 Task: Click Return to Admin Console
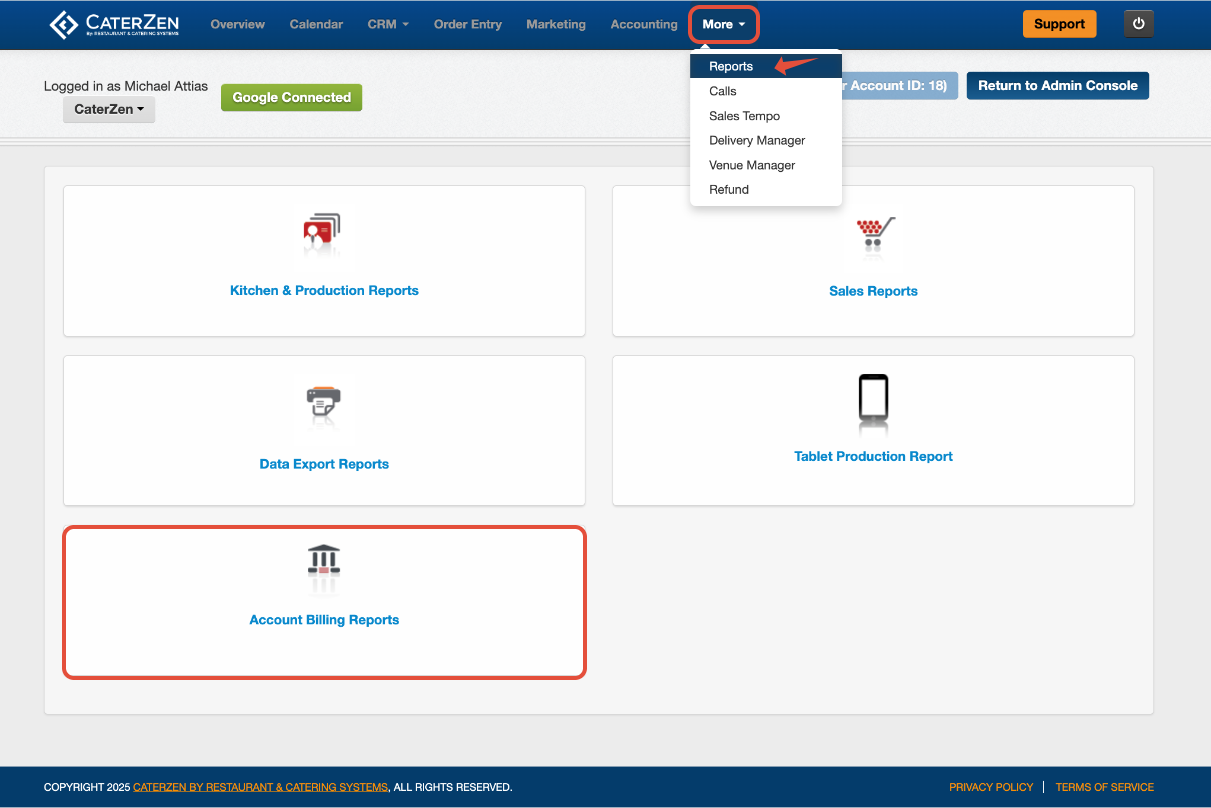pyautogui.click(x=1058, y=85)
